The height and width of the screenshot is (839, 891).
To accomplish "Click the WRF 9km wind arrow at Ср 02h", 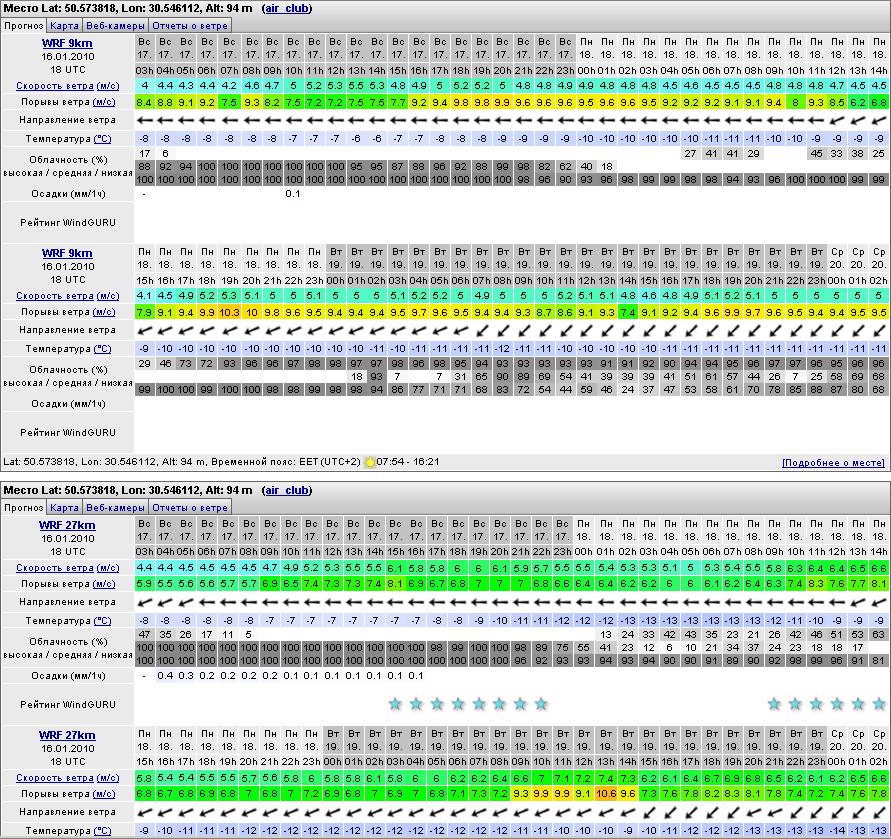I will [878, 330].
